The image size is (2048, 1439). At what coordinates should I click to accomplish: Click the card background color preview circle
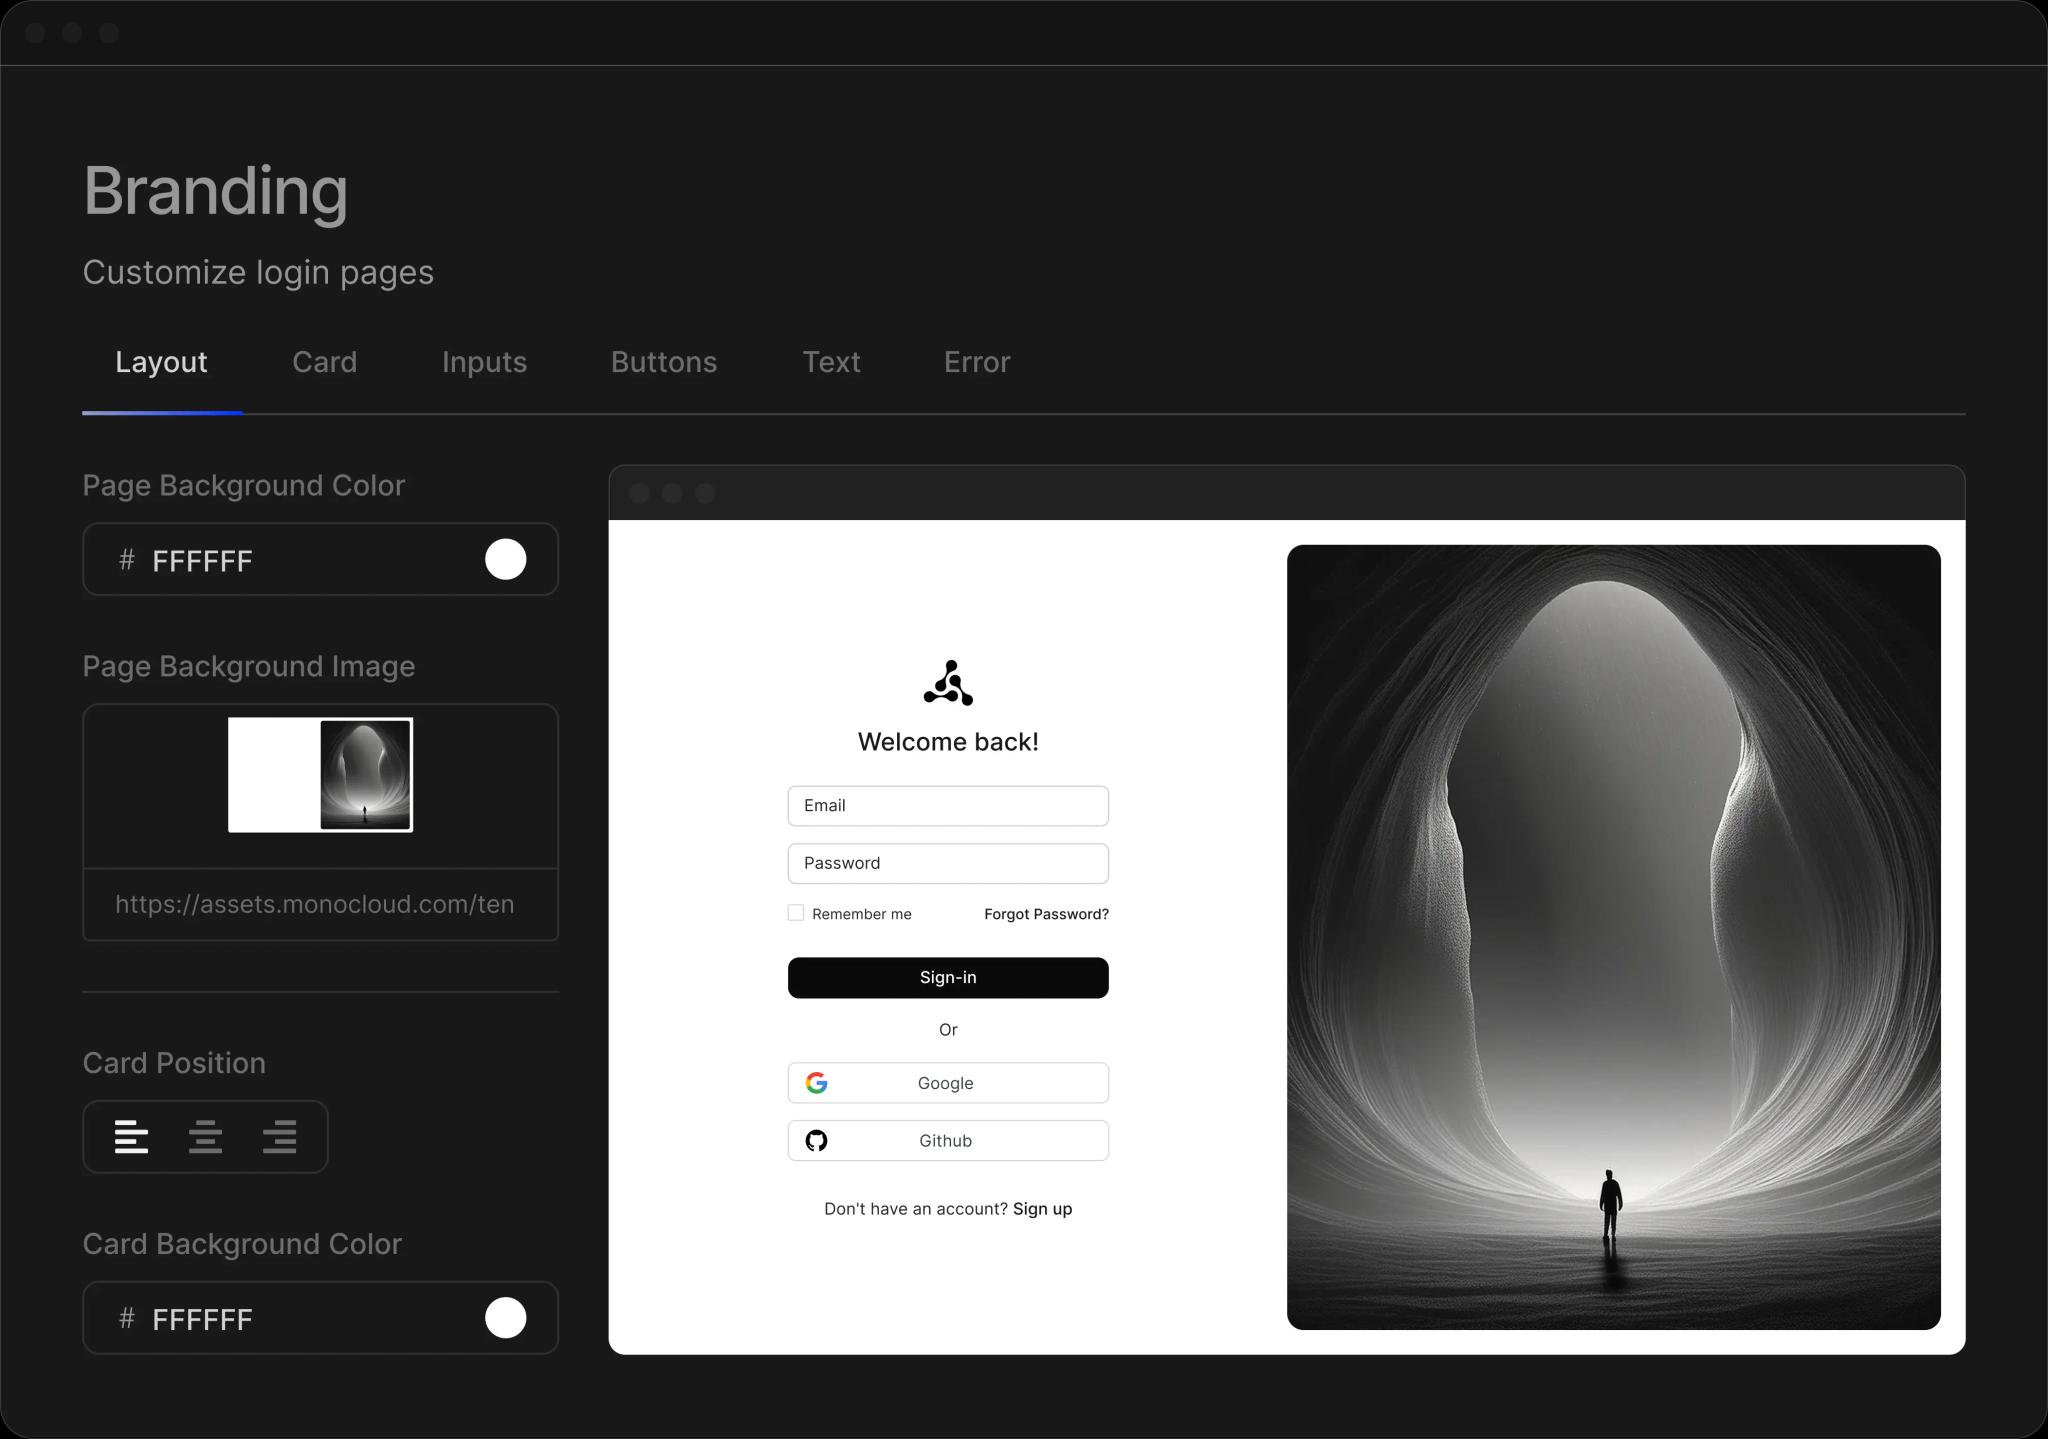coord(505,1318)
